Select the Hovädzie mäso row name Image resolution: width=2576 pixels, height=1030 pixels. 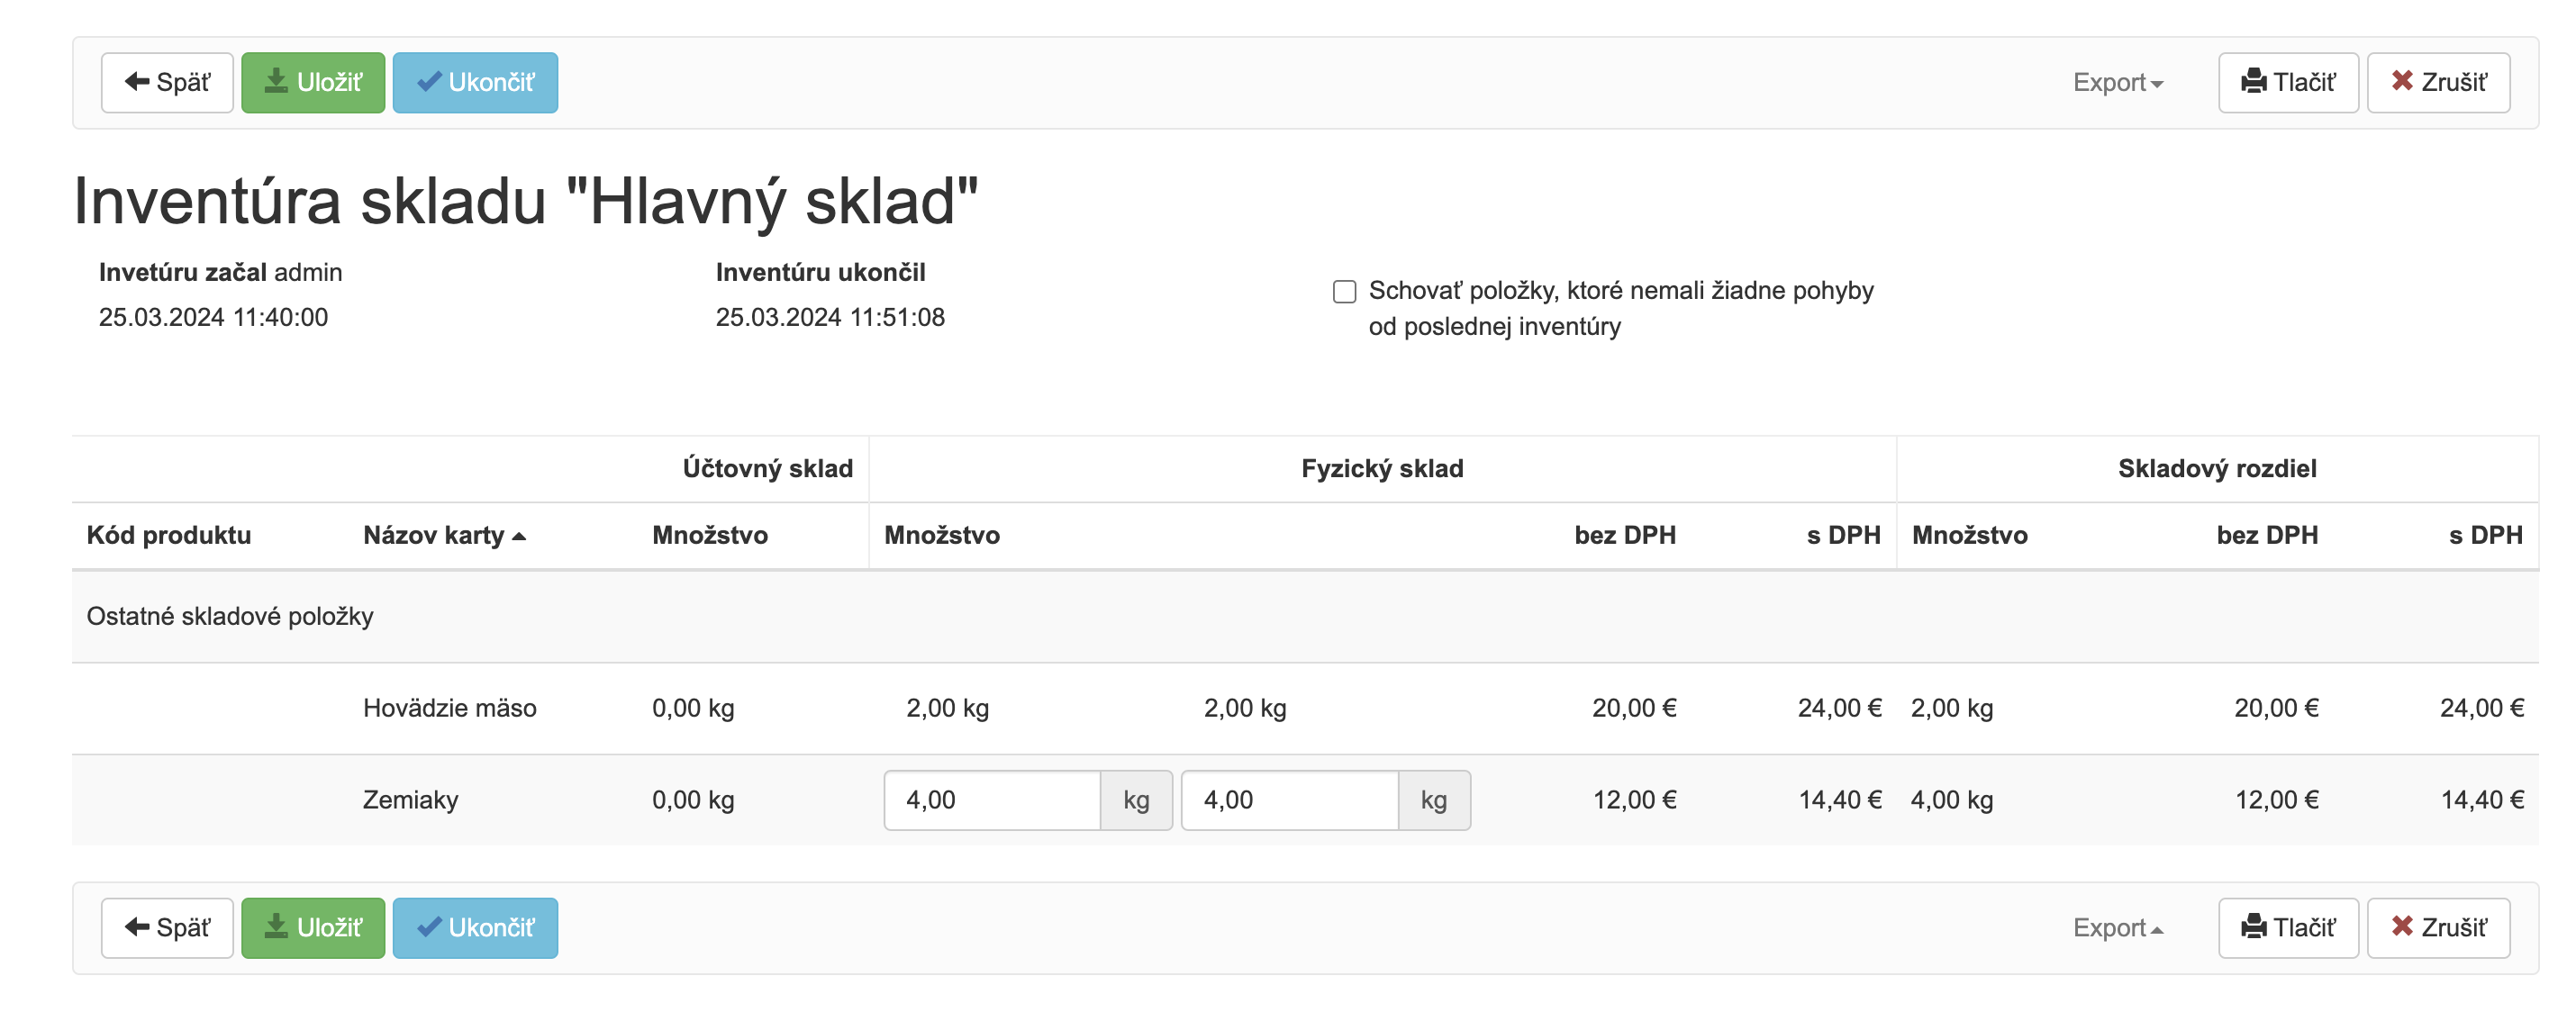pyautogui.click(x=449, y=709)
